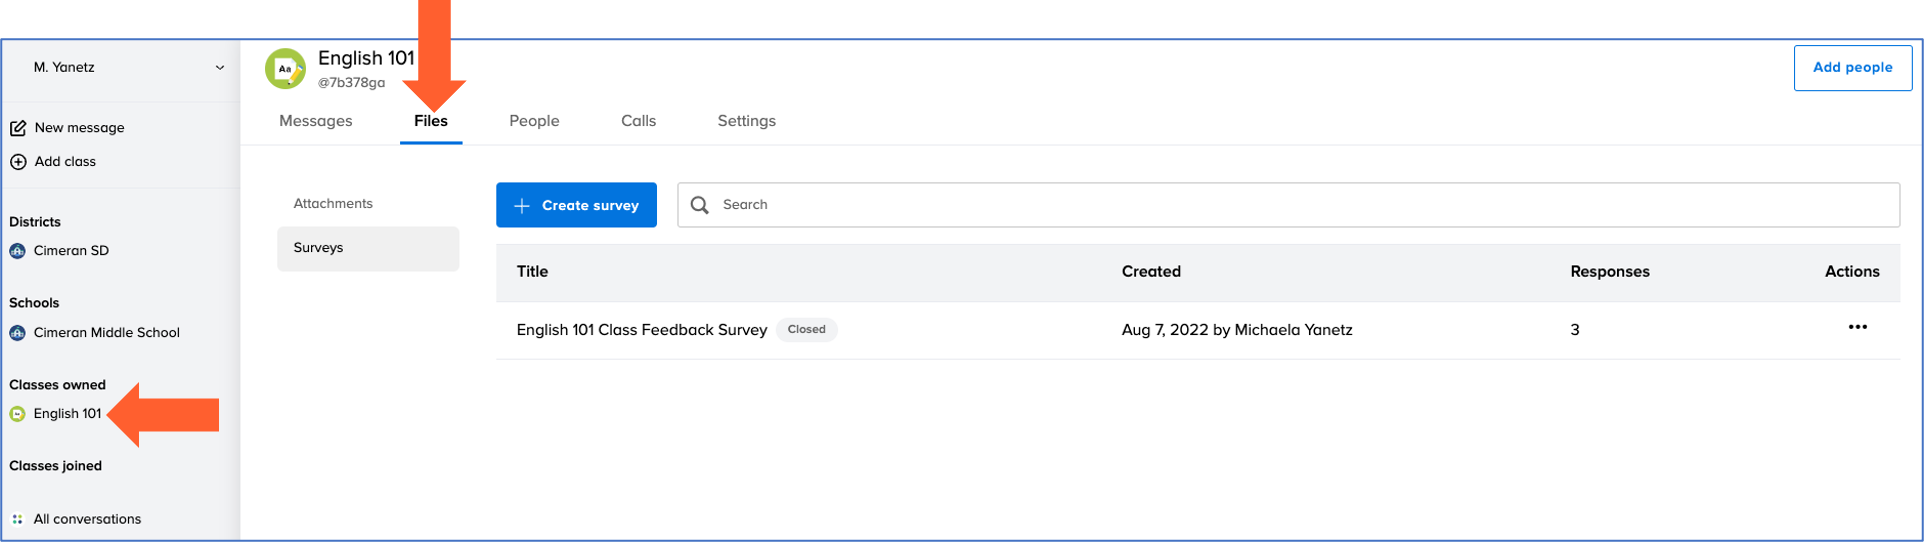The height and width of the screenshot is (542, 1924).
Task: Click into the survey Search field
Action: point(1300,205)
